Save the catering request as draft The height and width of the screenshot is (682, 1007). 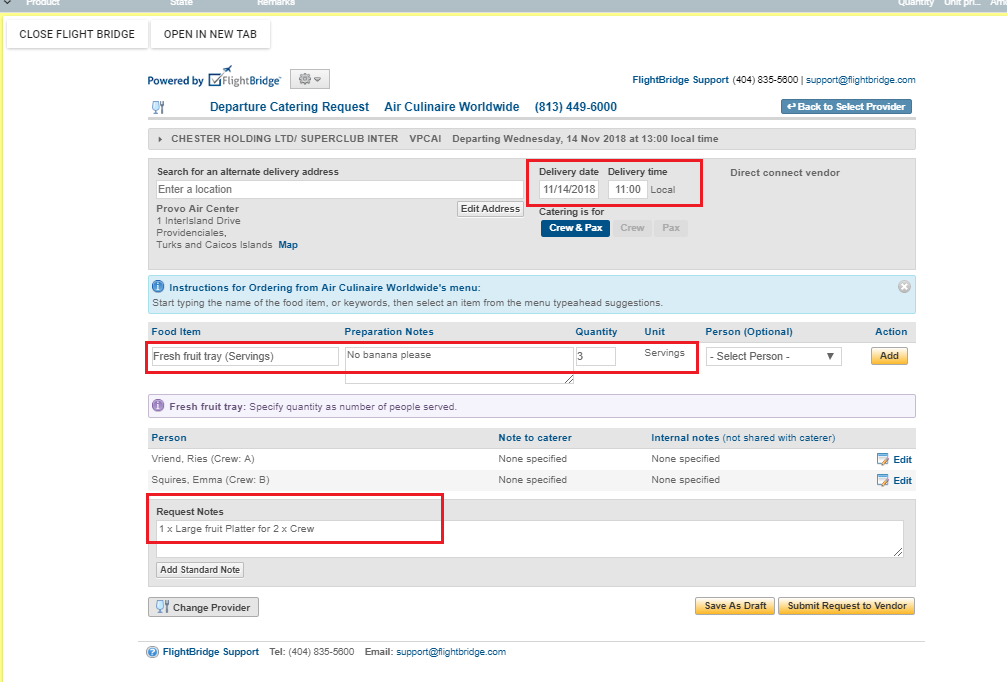tap(735, 606)
